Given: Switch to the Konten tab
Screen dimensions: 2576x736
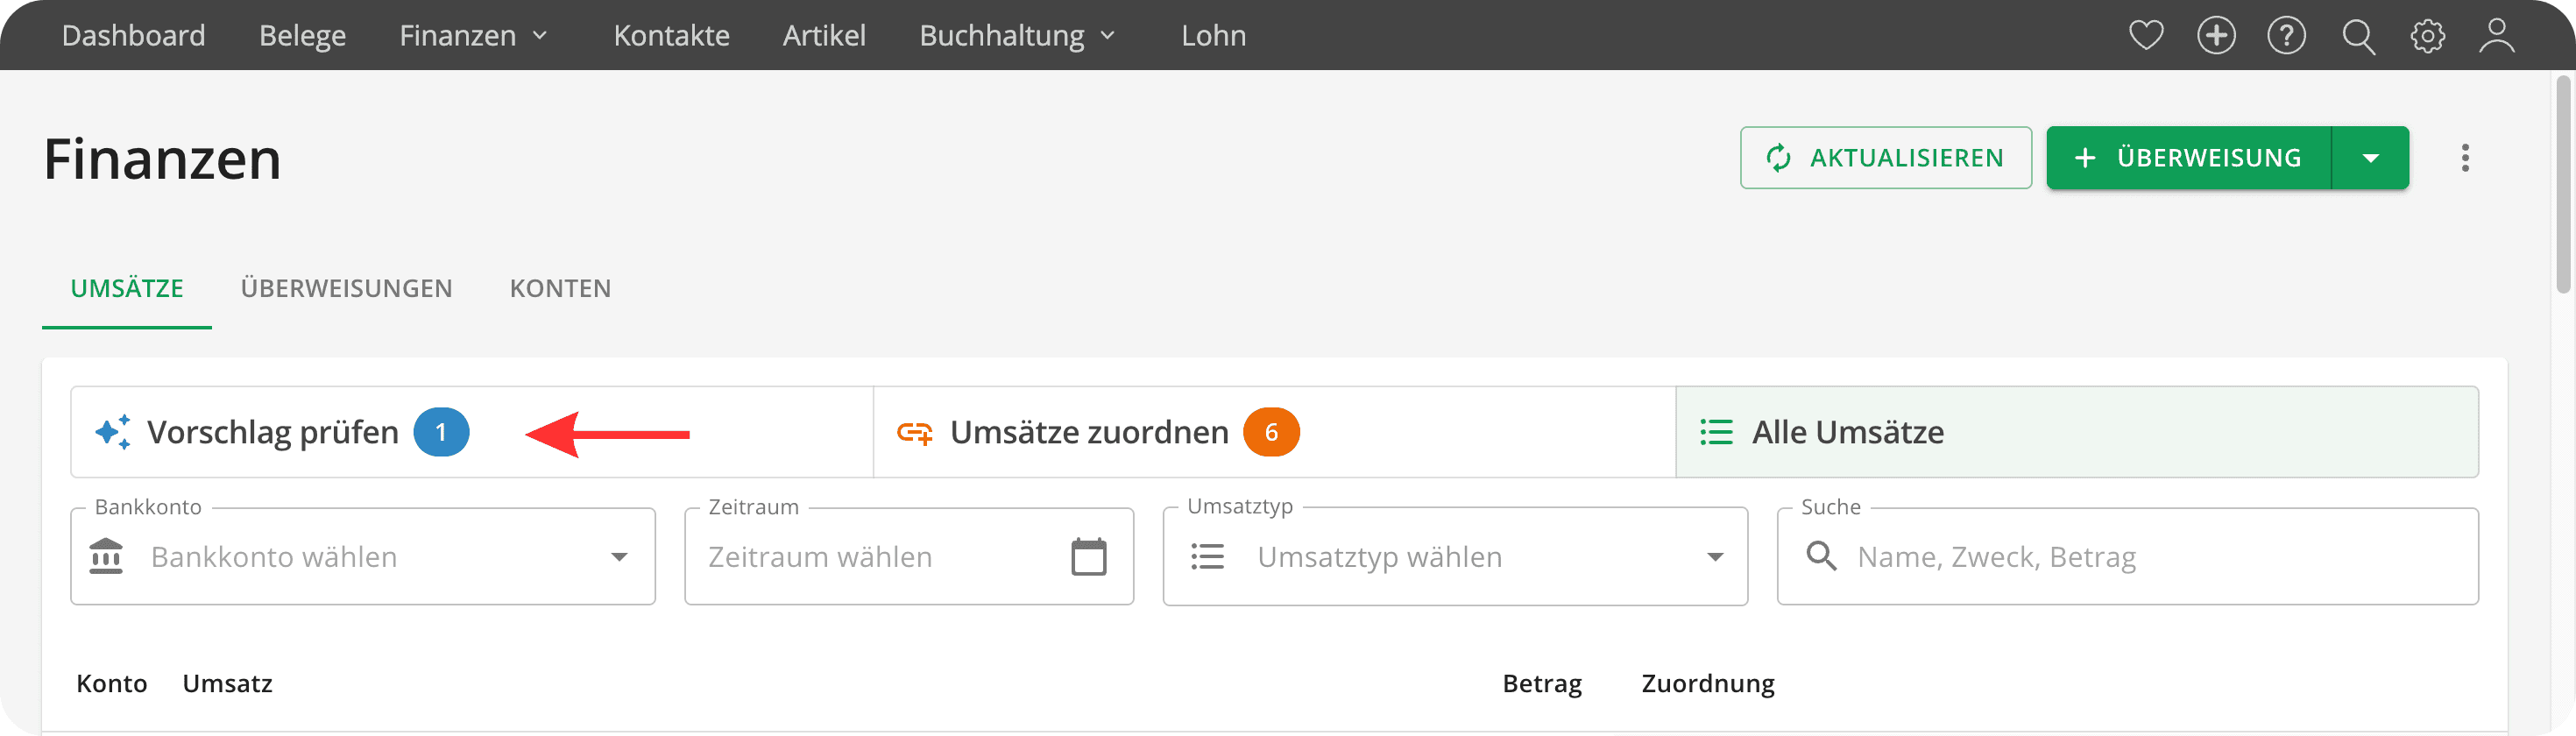Looking at the screenshot, I should pos(560,288).
